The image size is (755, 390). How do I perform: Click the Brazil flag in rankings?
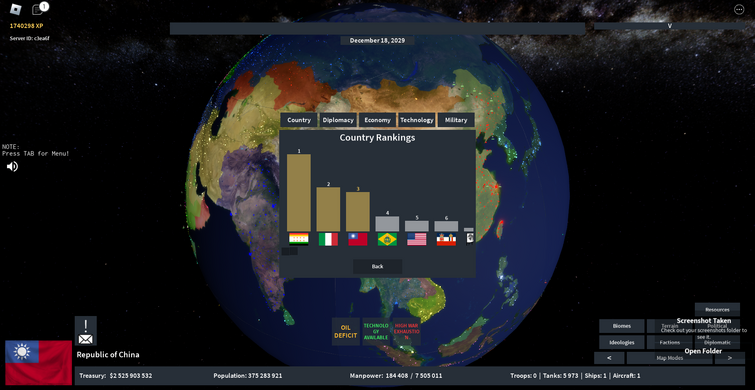pos(387,239)
